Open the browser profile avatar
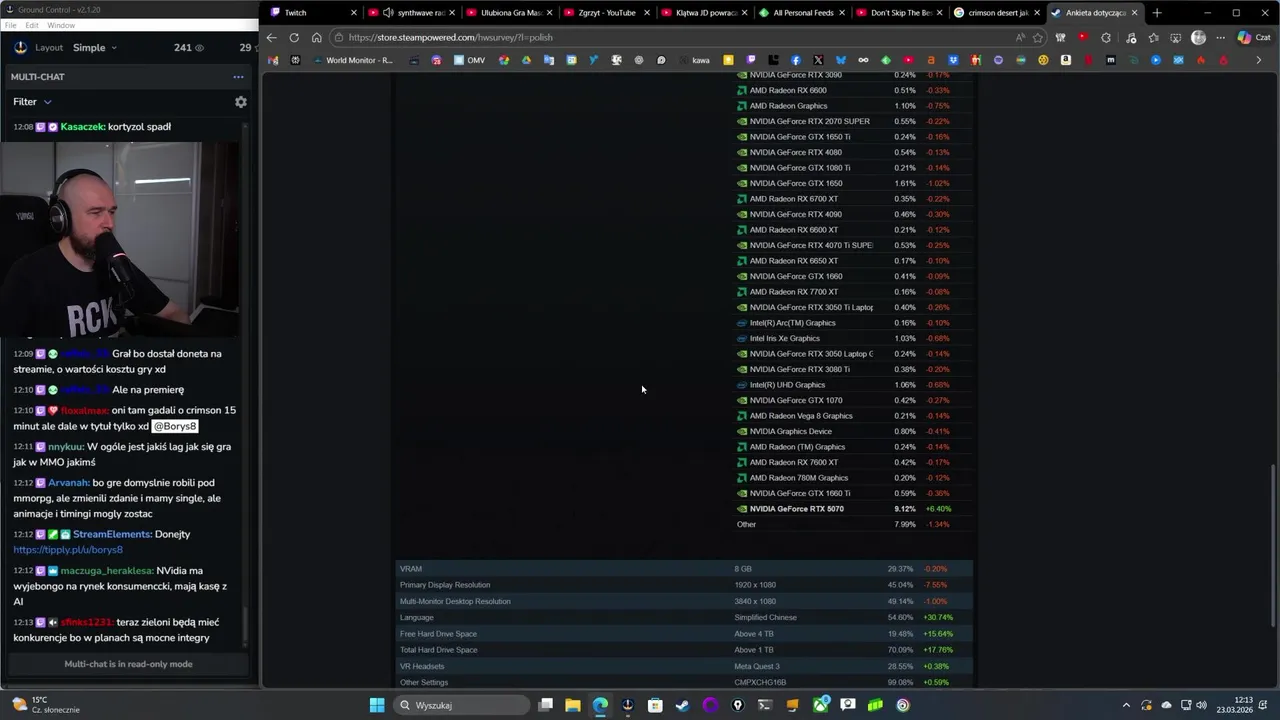Image resolution: width=1280 pixels, height=720 pixels. [x=1198, y=37]
